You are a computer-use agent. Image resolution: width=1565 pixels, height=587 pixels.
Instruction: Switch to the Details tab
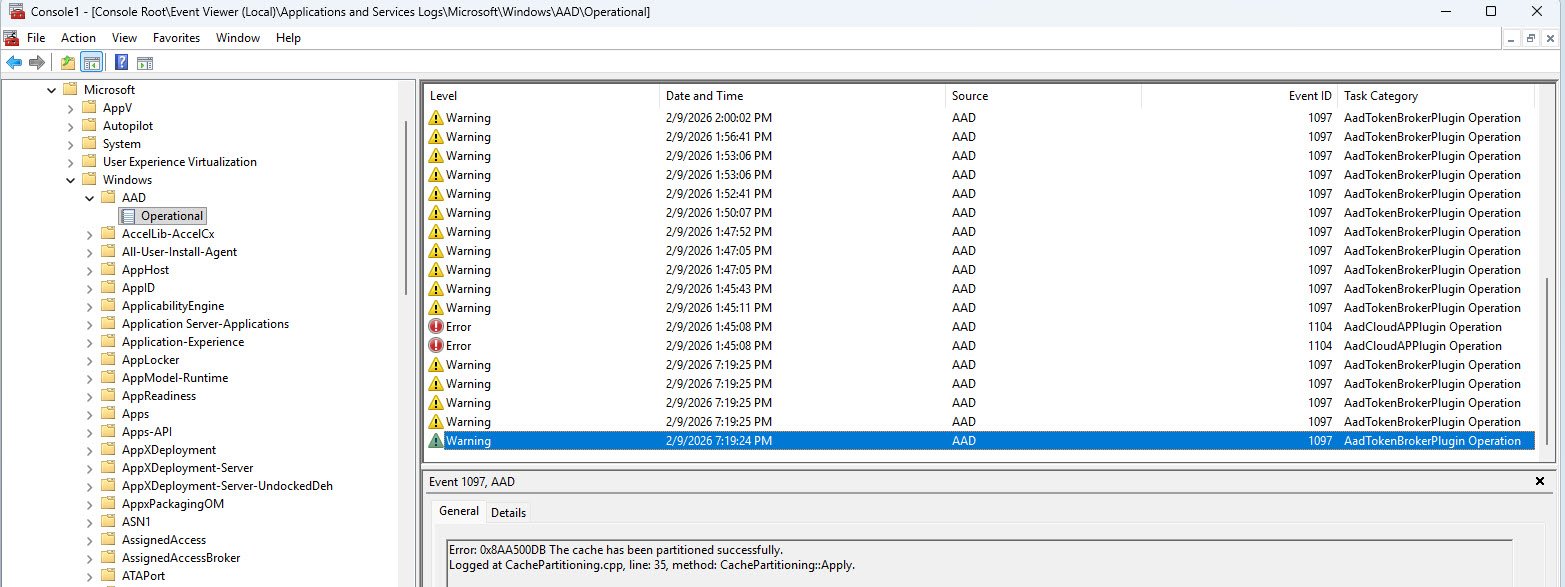click(x=508, y=512)
